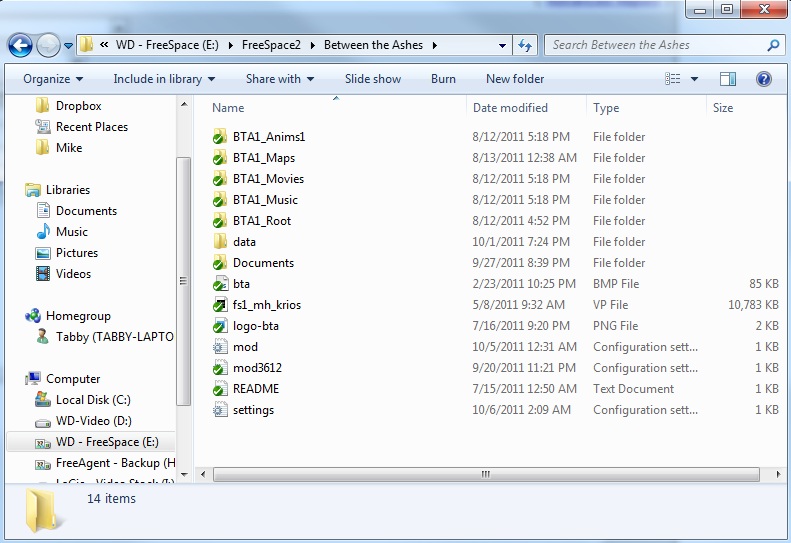Click the Search Between the Ashes field

click(x=656, y=45)
